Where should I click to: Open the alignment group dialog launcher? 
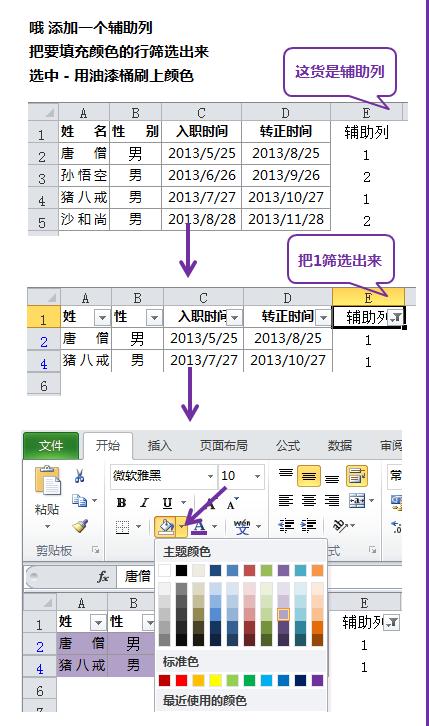372,550
